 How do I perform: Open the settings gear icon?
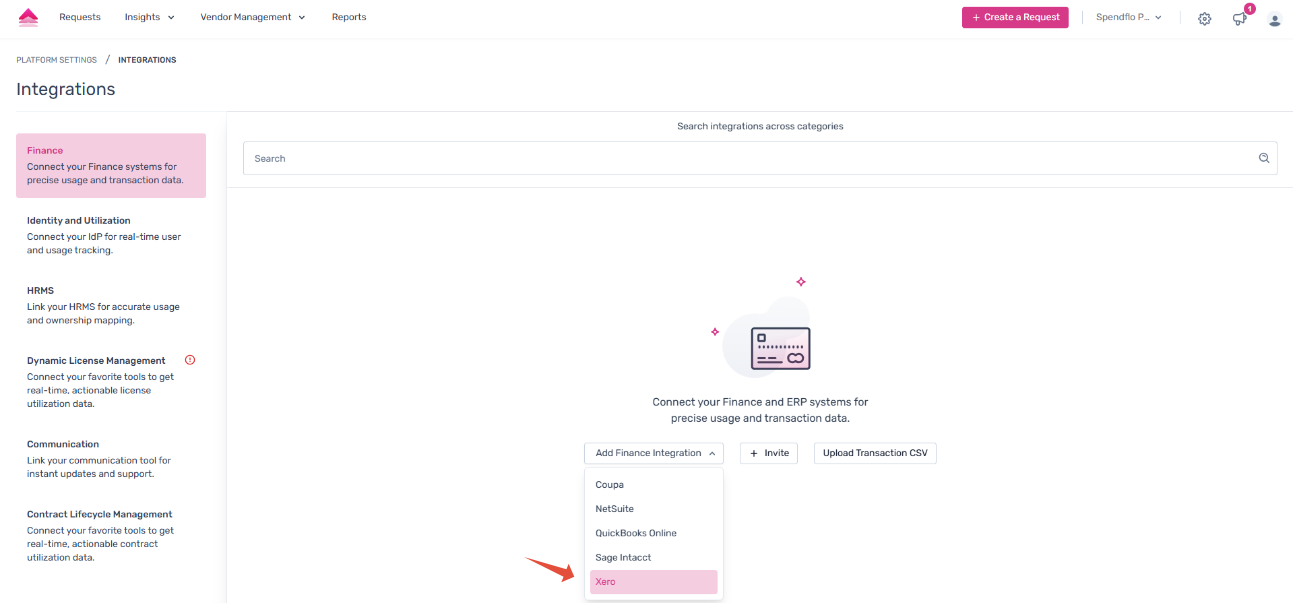(x=1205, y=18)
